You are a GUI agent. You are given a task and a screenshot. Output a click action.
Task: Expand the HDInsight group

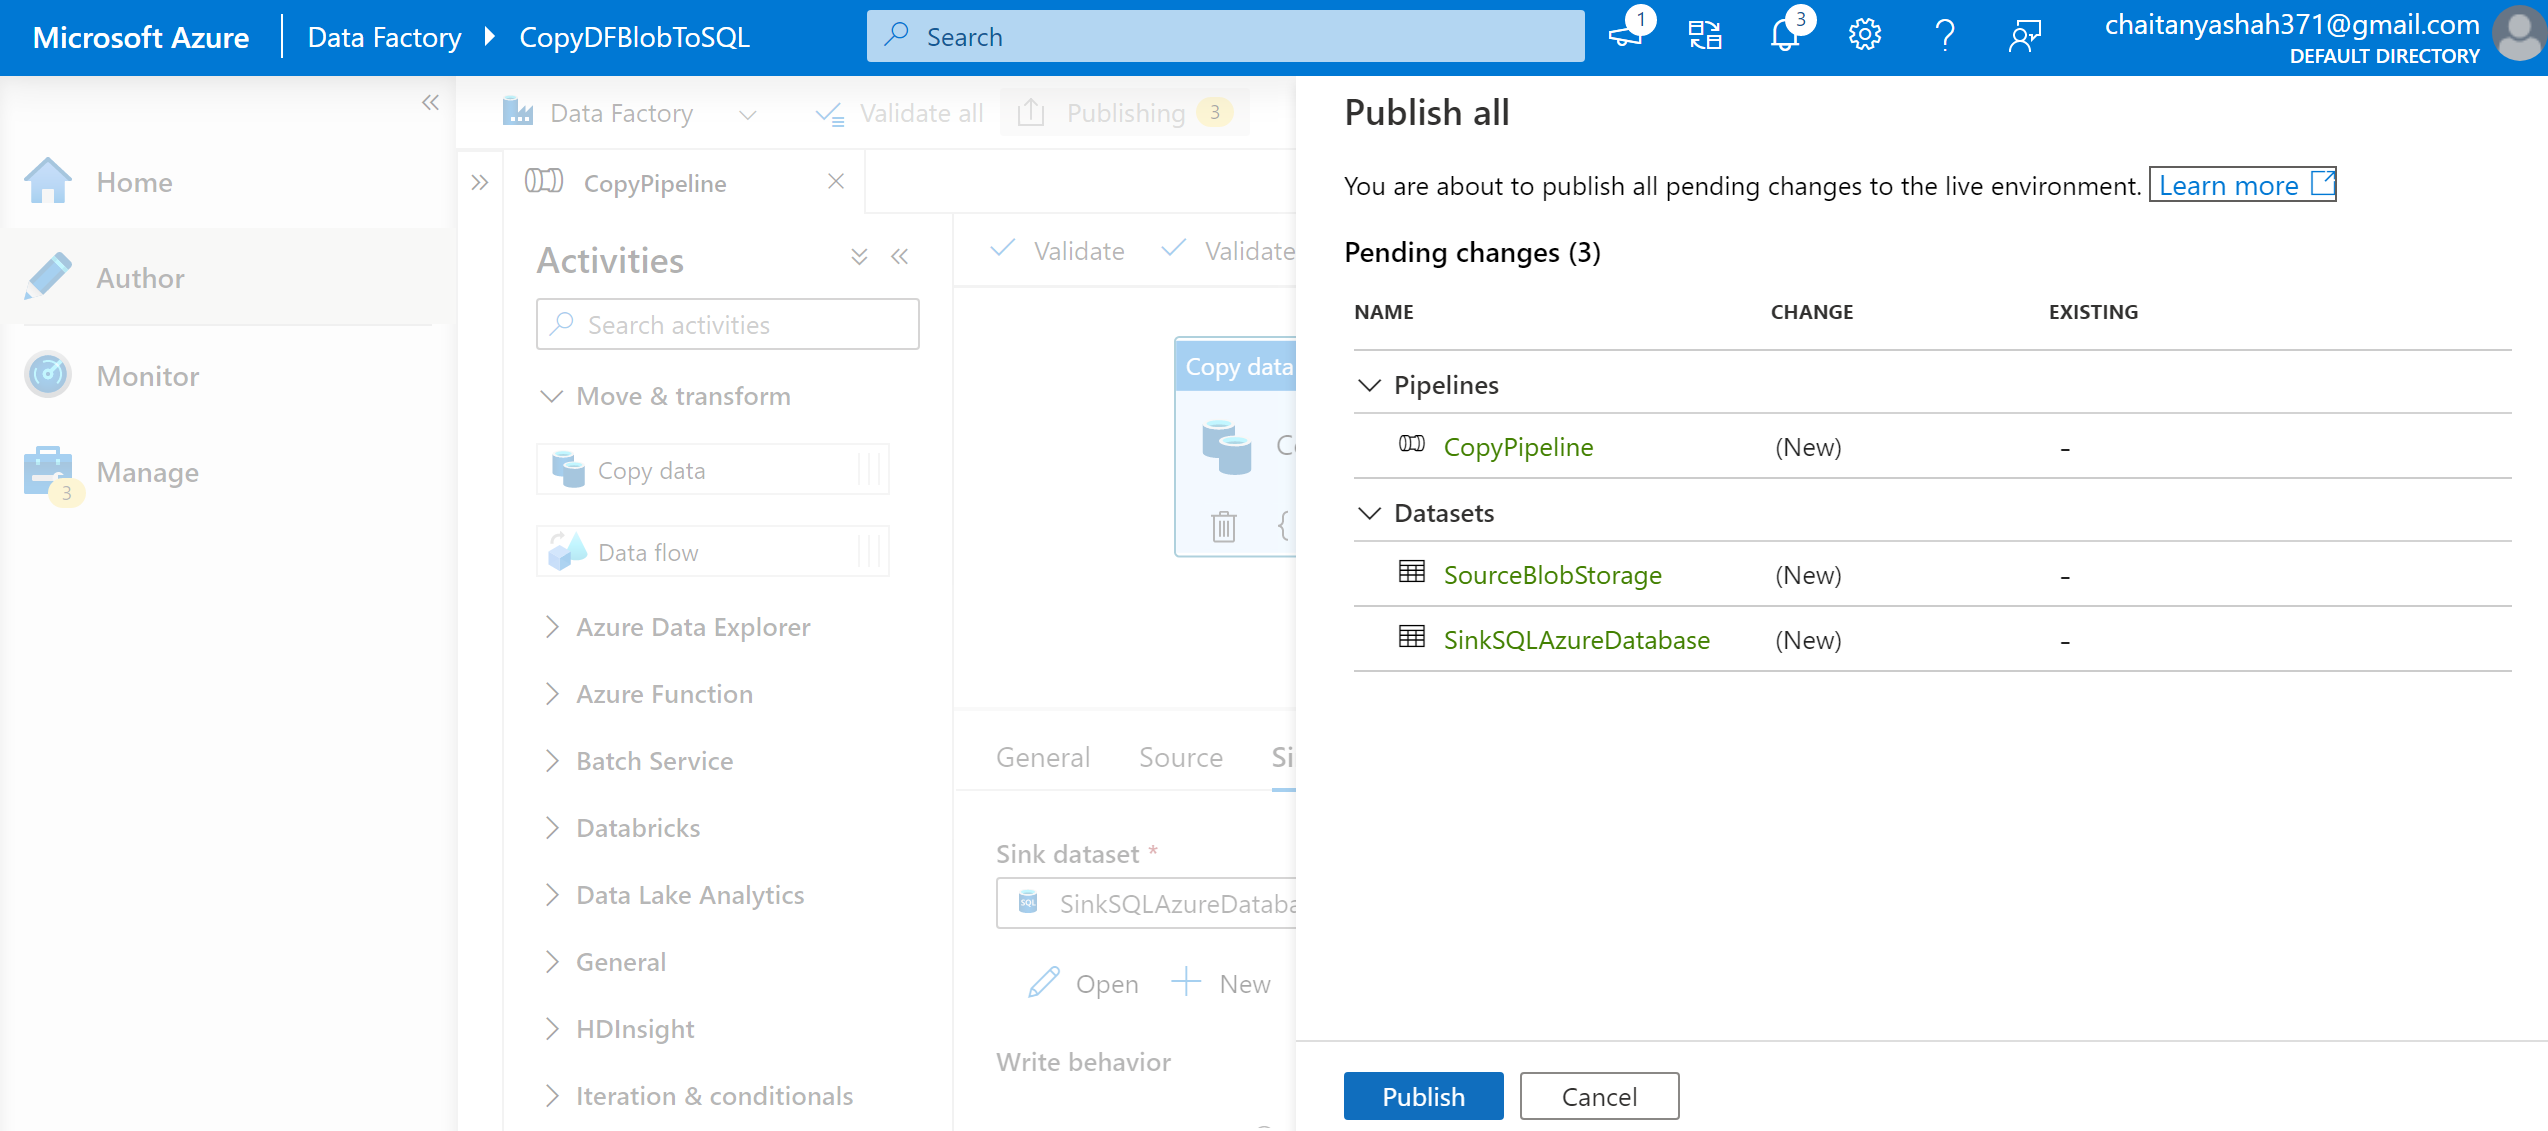(x=552, y=1029)
